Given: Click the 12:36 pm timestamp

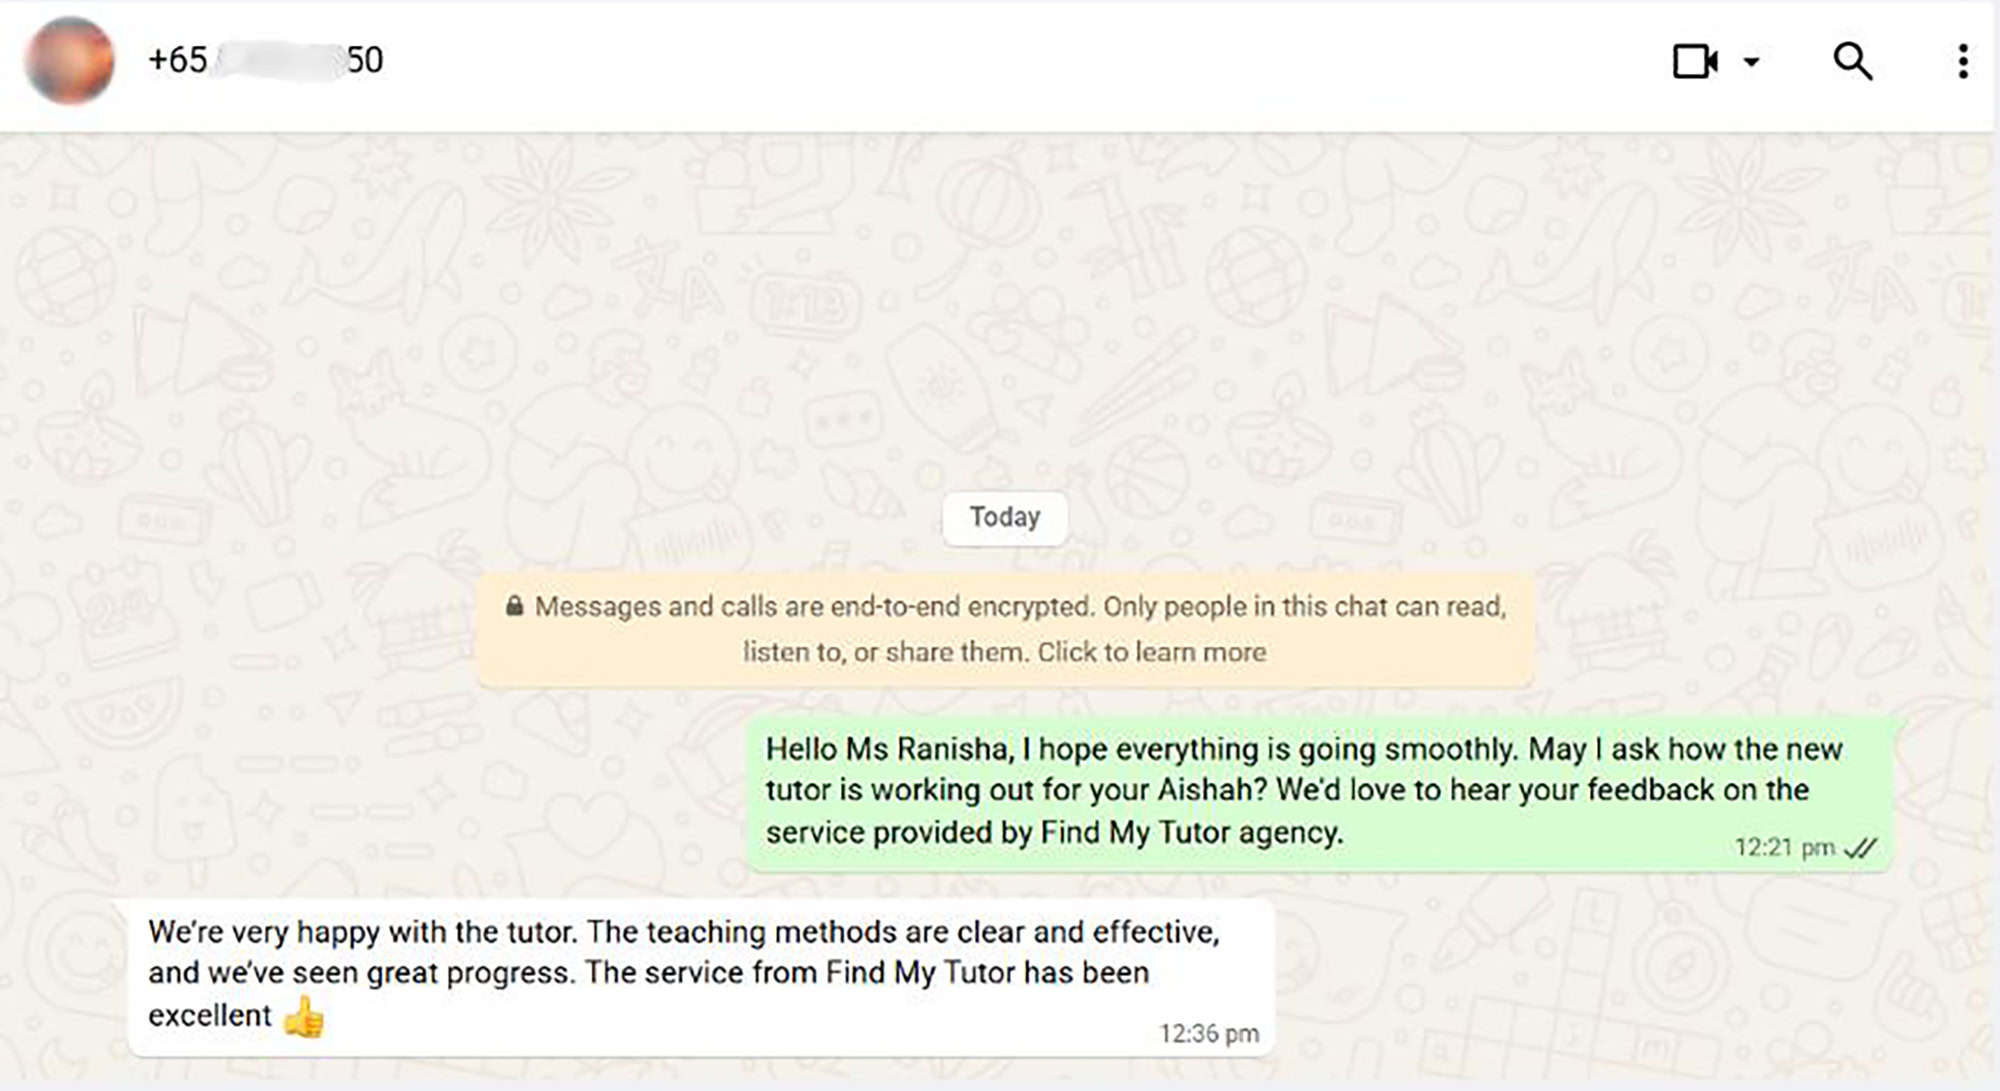Looking at the screenshot, I should point(1208,1033).
